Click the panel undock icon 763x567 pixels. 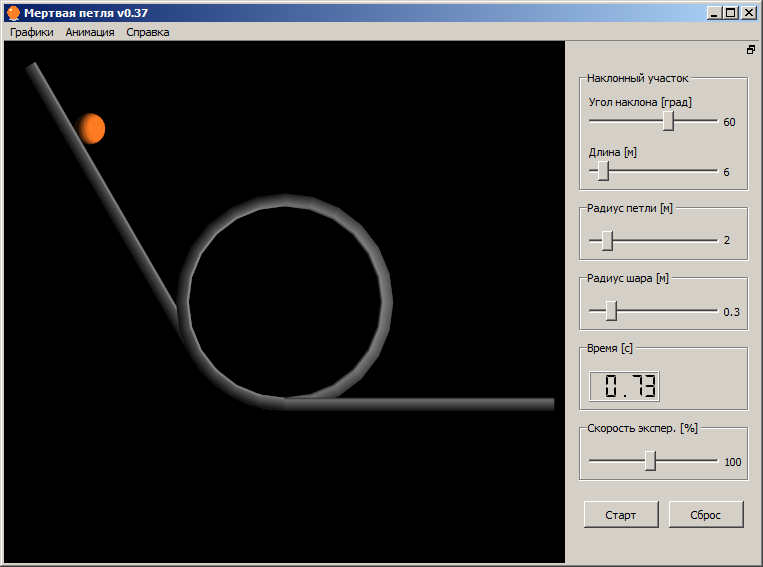pyautogui.click(x=751, y=50)
